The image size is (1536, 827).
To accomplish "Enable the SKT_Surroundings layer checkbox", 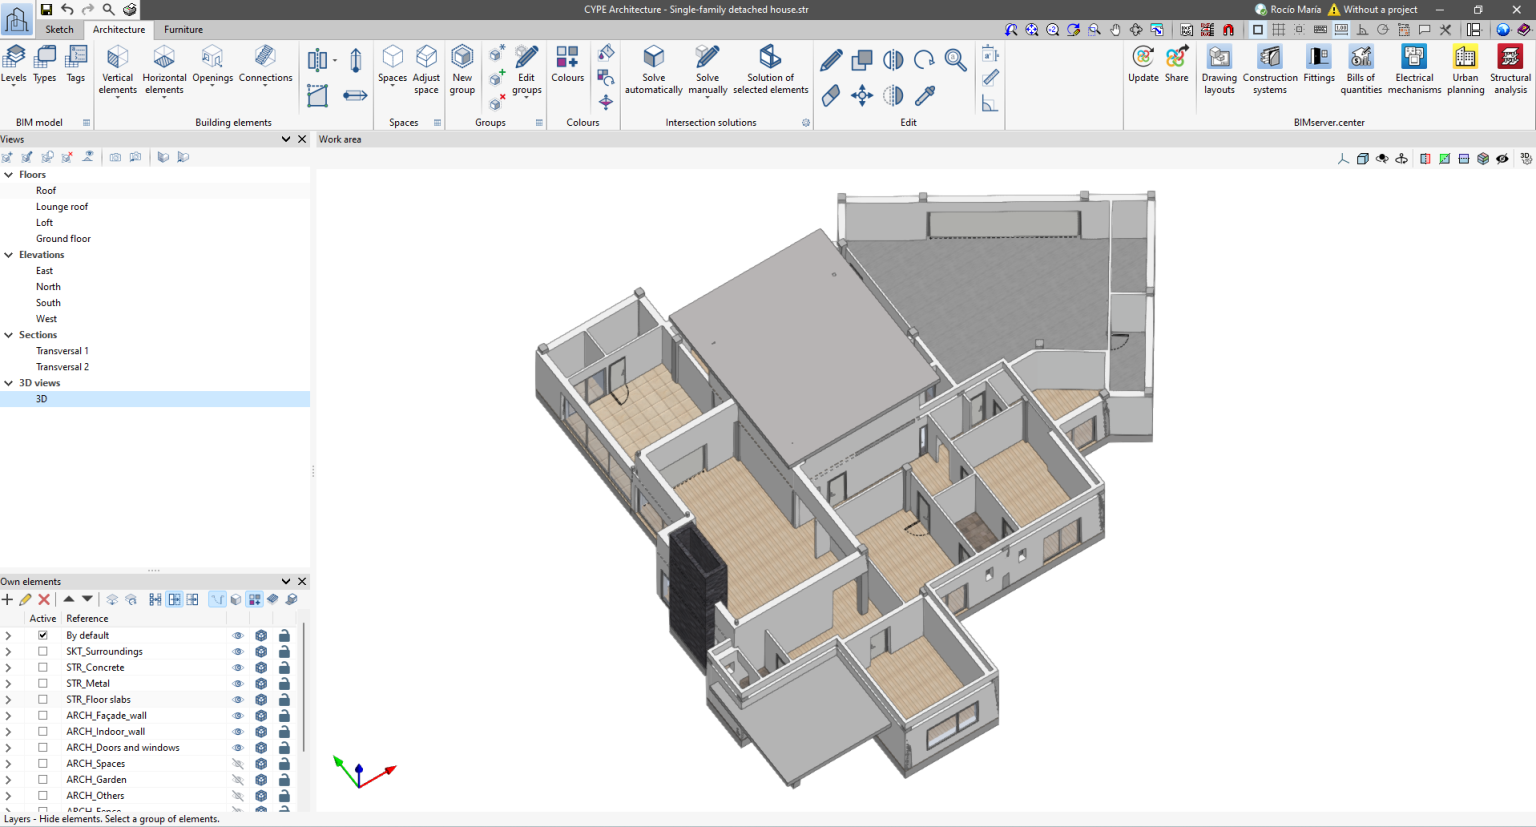I will click(x=43, y=651).
